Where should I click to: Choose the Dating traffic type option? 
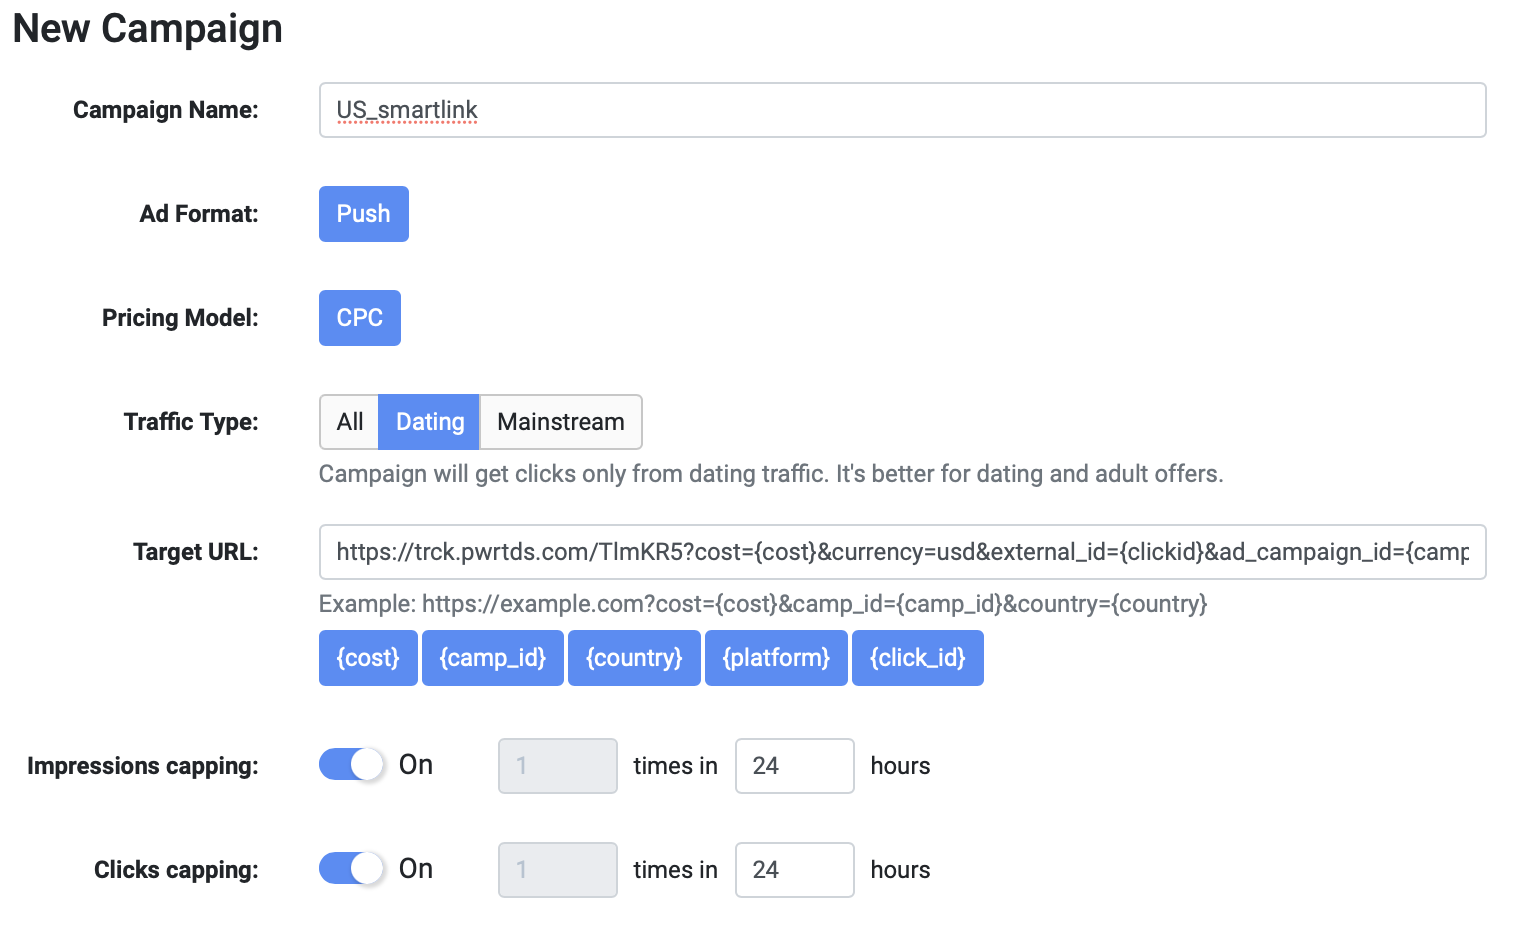pos(430,422)
